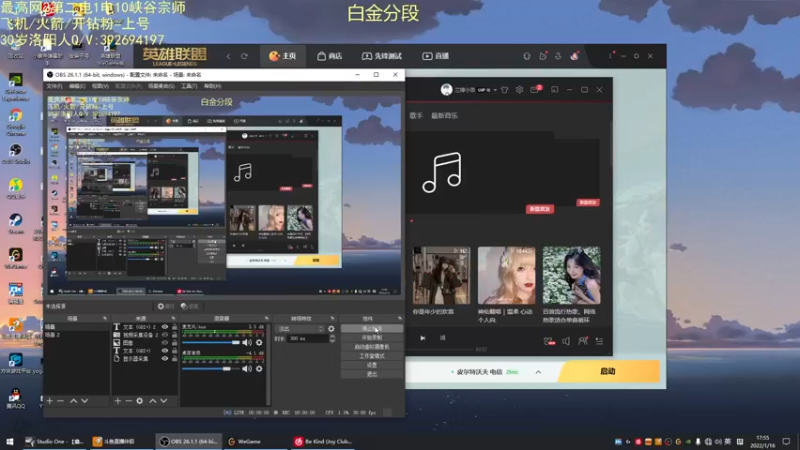This screenshot has width=800, height=450.
Task: Click 开始录制 button in OBS controls
Action: (372, 338)
